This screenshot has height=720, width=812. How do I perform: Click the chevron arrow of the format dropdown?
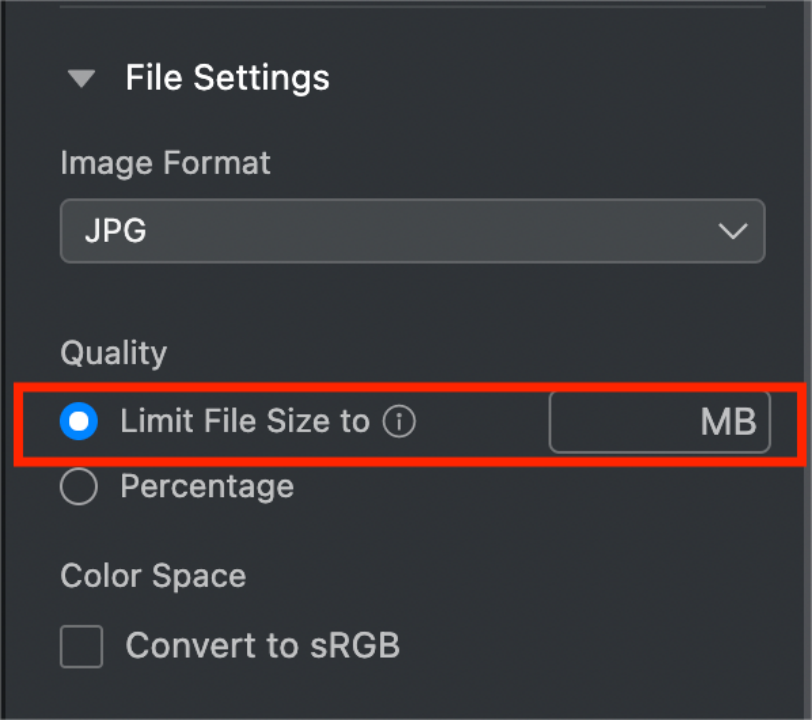coord(733,231)
